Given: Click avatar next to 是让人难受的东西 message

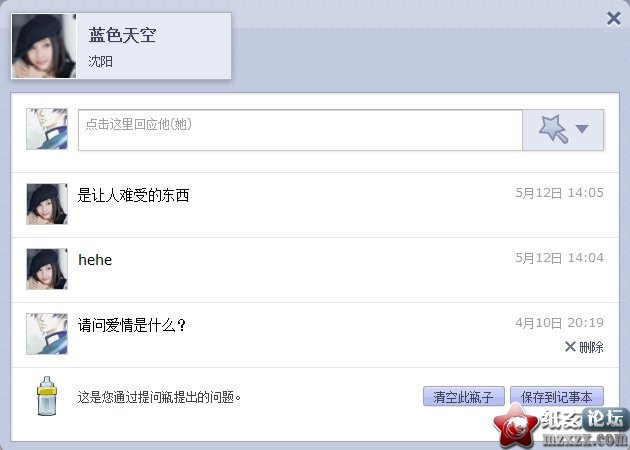Looking at the screenshot, I should coord(47,204).
